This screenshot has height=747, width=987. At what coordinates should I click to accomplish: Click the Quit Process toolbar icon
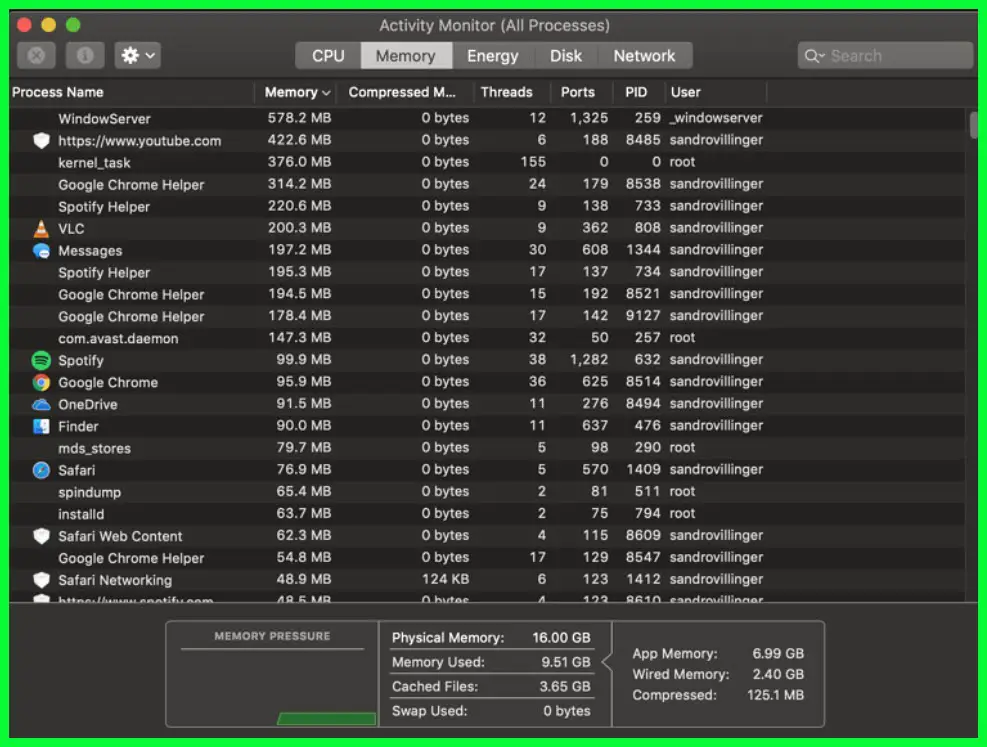36,55
